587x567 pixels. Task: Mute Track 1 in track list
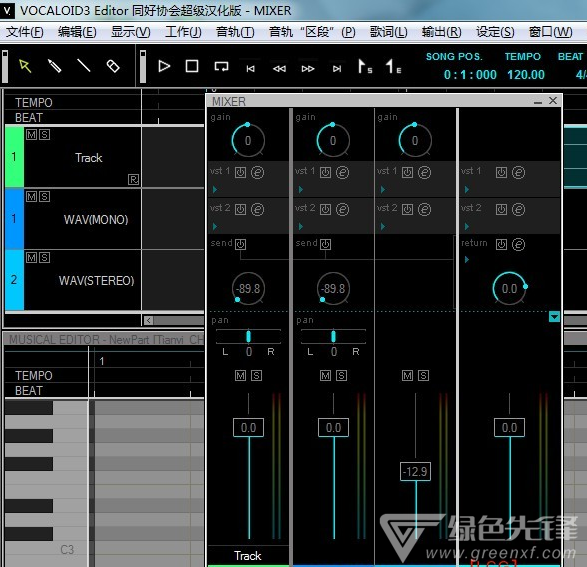[31, 134]
